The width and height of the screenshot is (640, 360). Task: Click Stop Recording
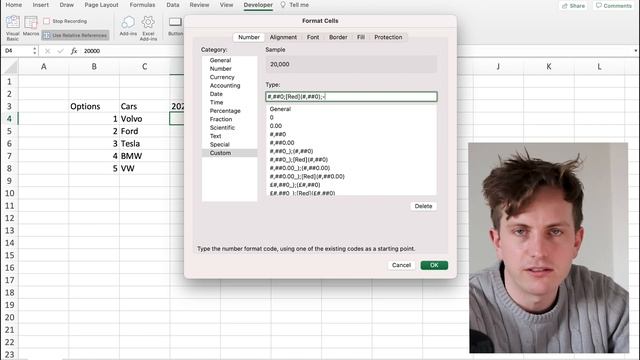[65, 21]
